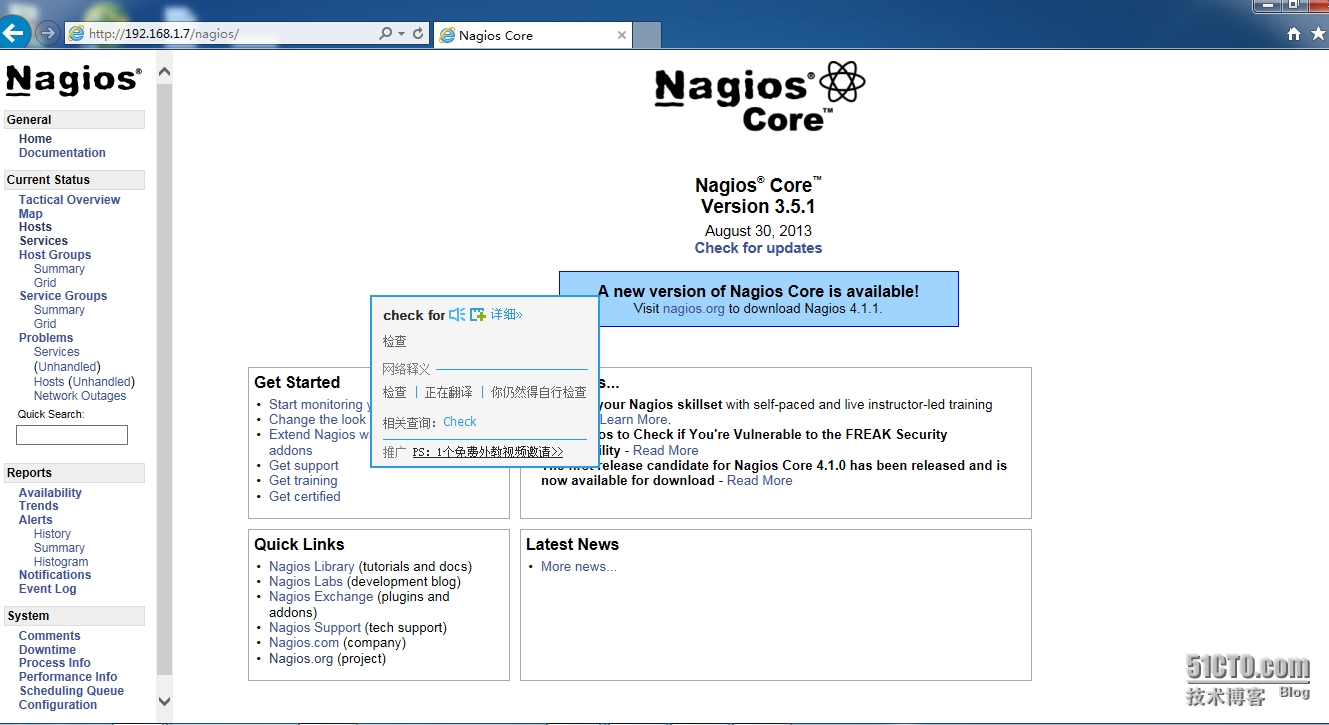Click Get training in Get Started
The height and width of the screenshot is (725, 1329).
click(x=303, y=481)
